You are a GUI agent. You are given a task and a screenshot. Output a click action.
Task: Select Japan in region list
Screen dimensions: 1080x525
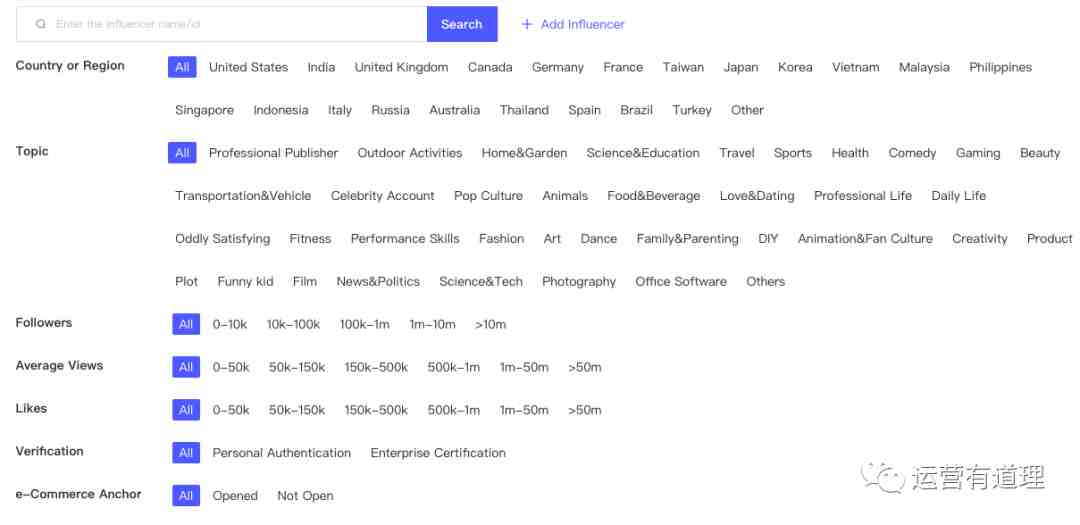741,67
